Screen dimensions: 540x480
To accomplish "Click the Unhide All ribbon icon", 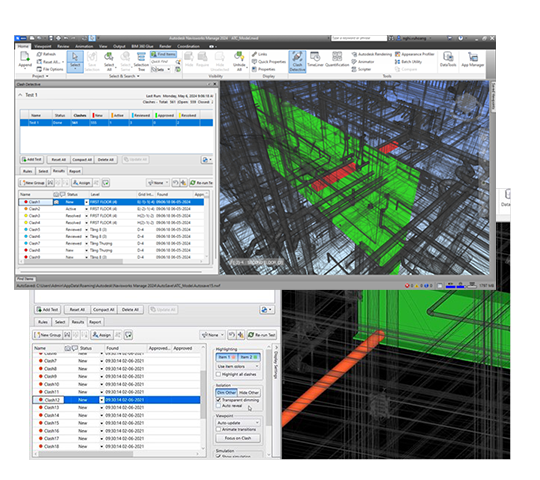I will point(239,61).
